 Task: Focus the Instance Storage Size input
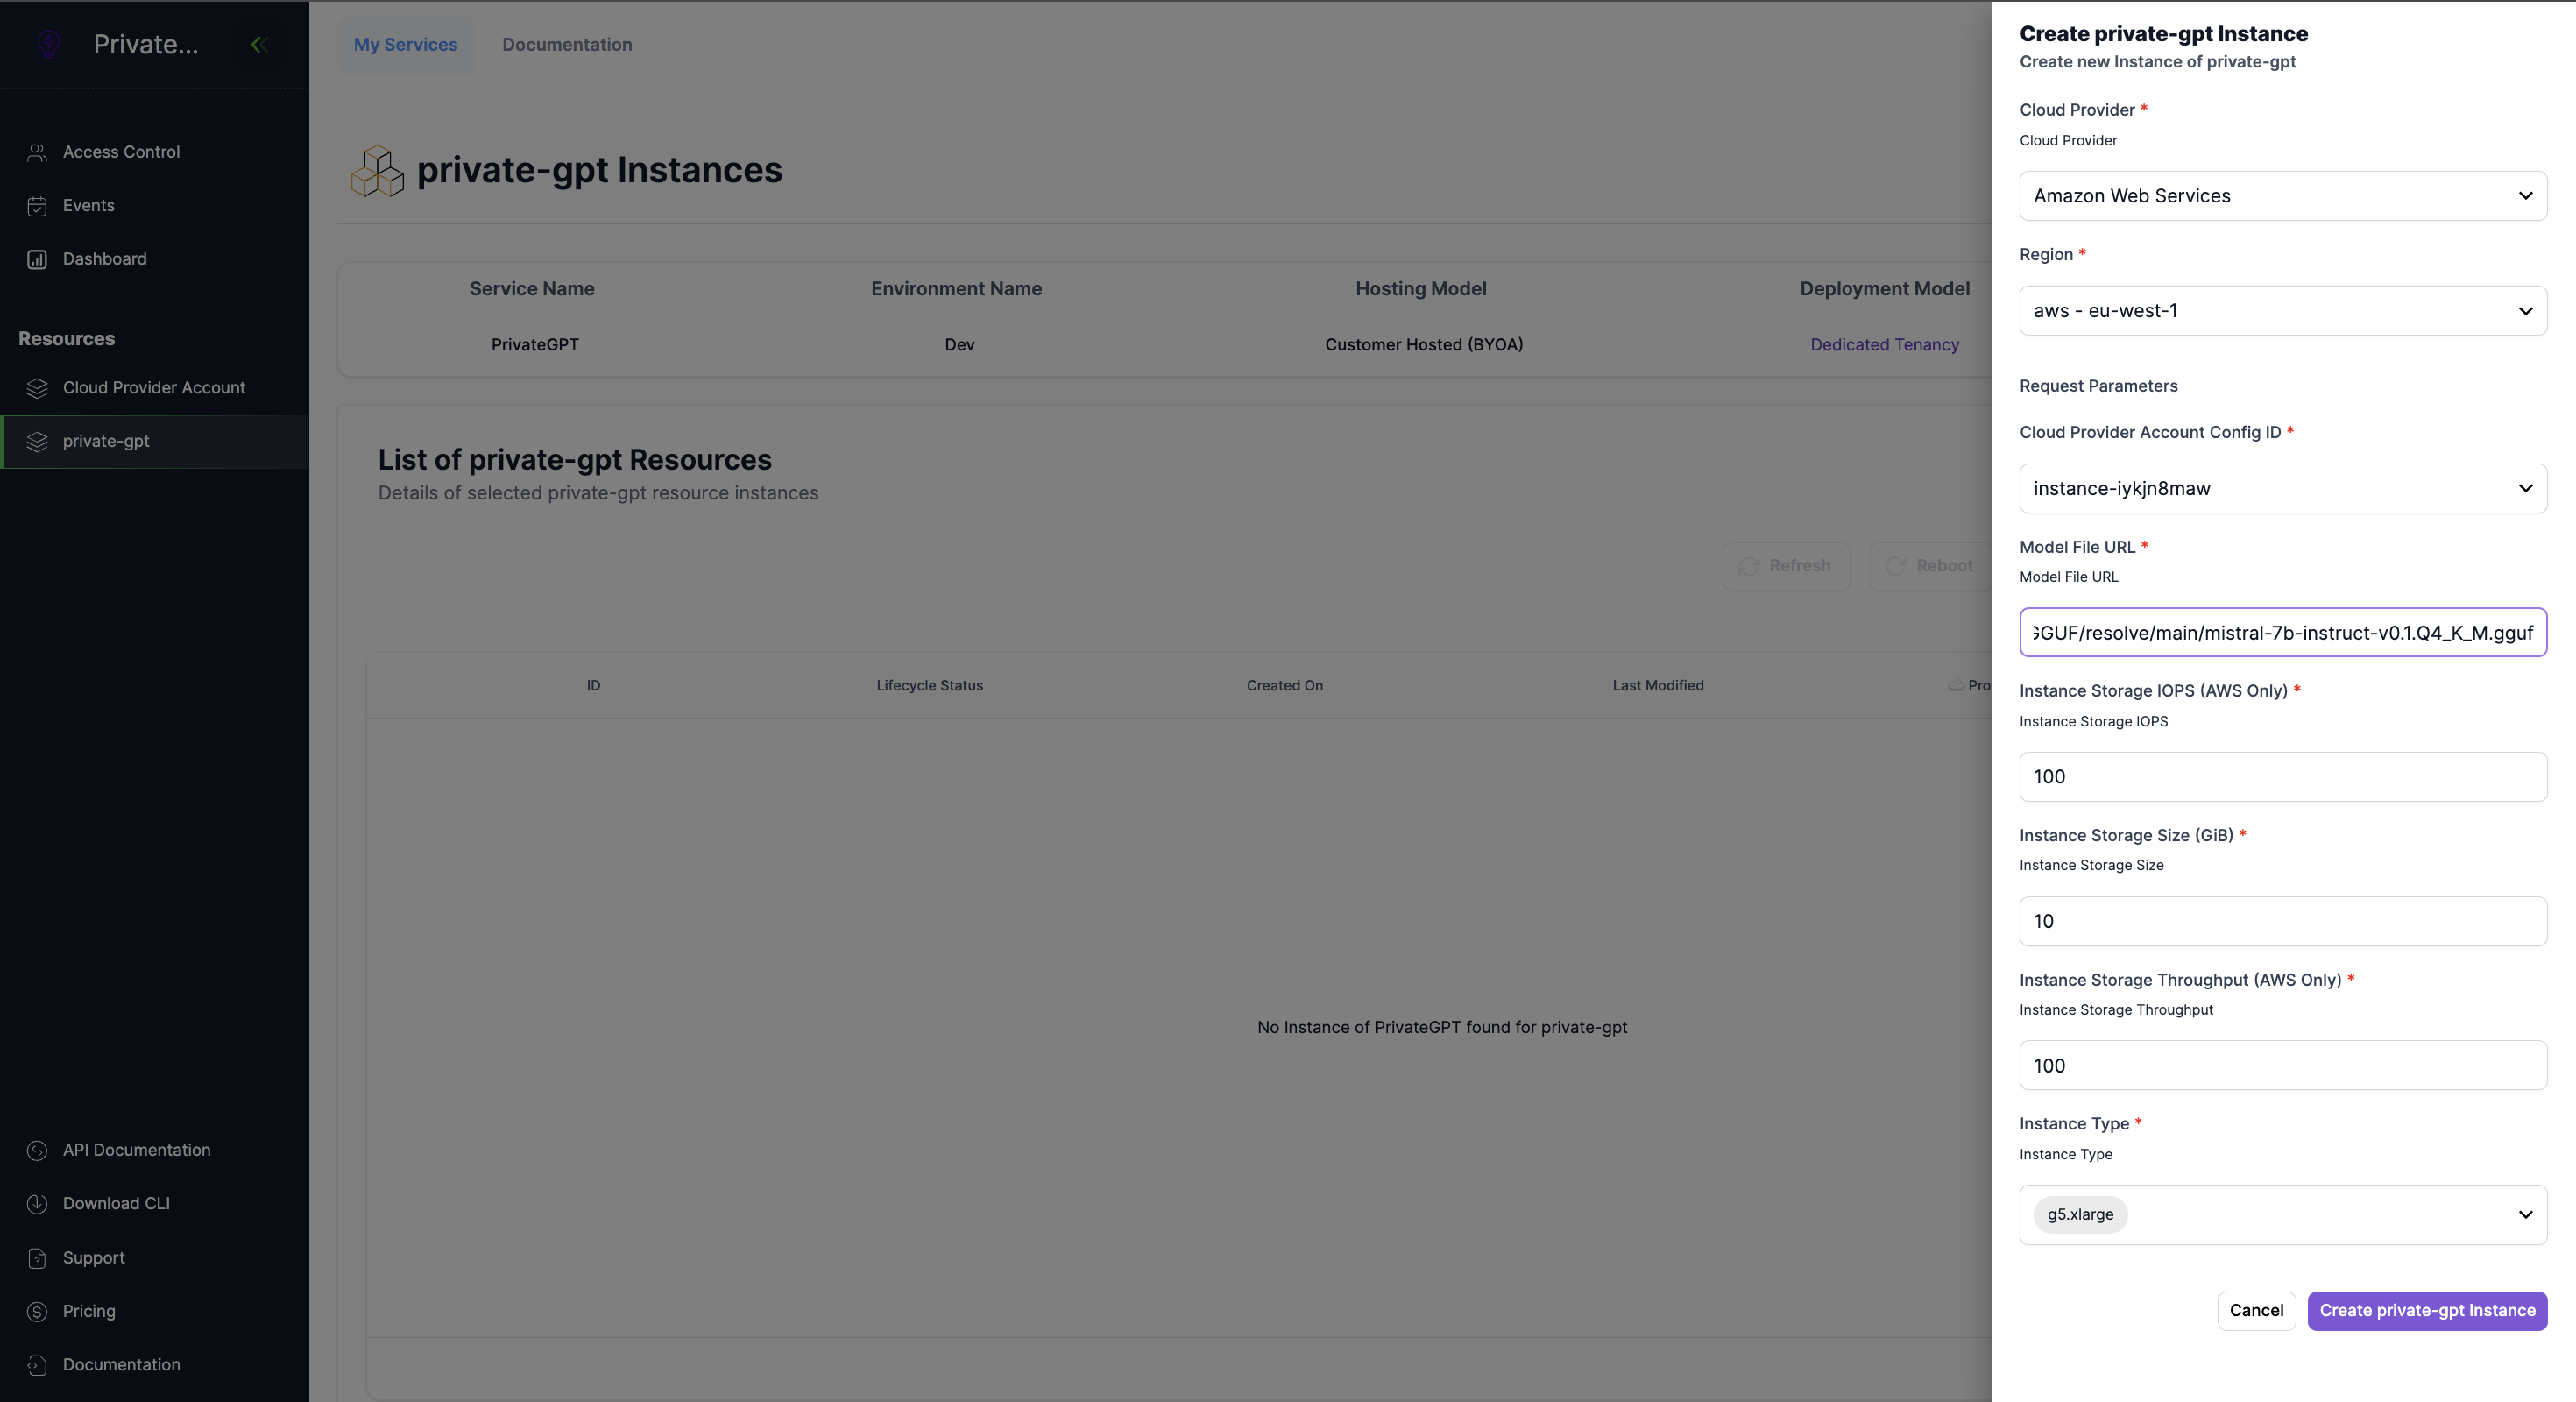coord(2283,922)
